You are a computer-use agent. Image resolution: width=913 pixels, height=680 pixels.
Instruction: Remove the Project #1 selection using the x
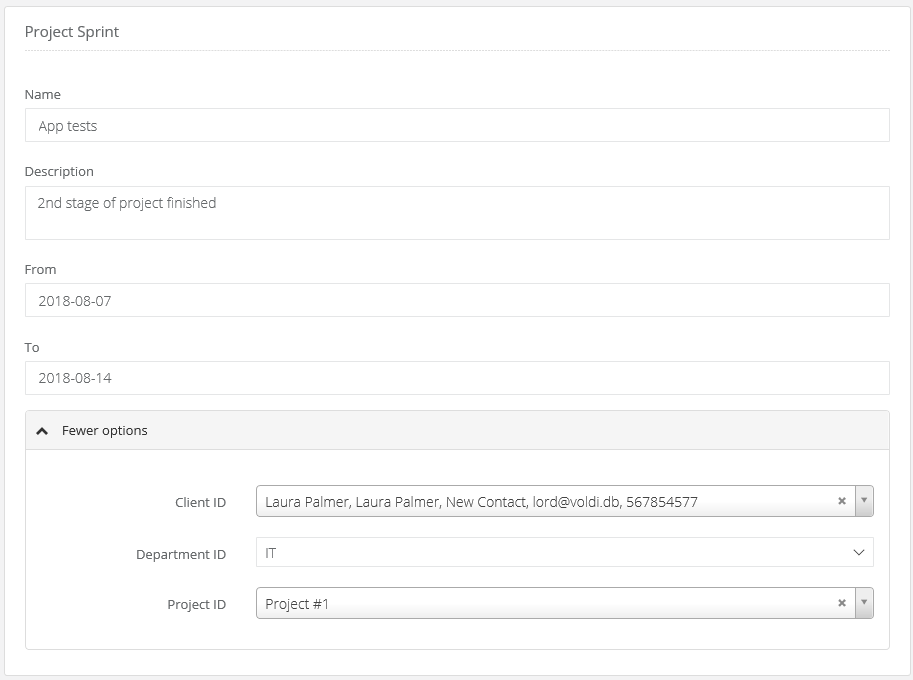pos(842,604)
